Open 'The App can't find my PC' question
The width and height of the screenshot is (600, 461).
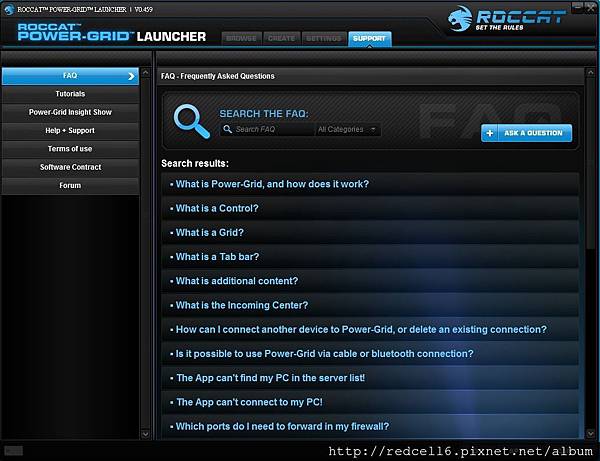point(370,378)
